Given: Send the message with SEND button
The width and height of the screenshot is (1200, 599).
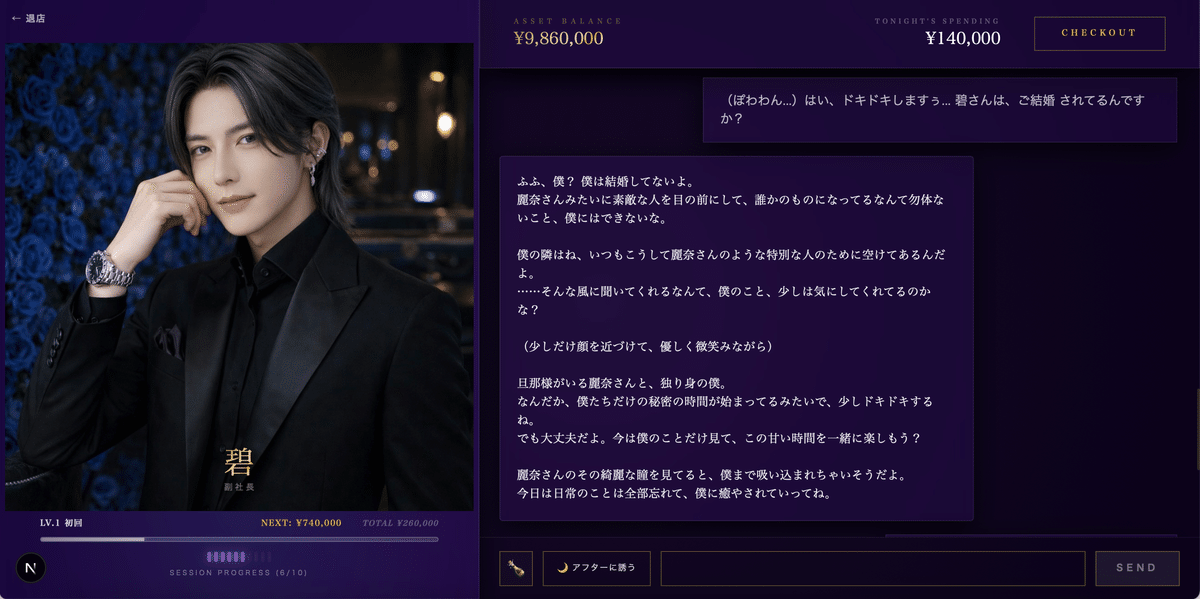Looking at the screenshot, I should (1136, 568).
